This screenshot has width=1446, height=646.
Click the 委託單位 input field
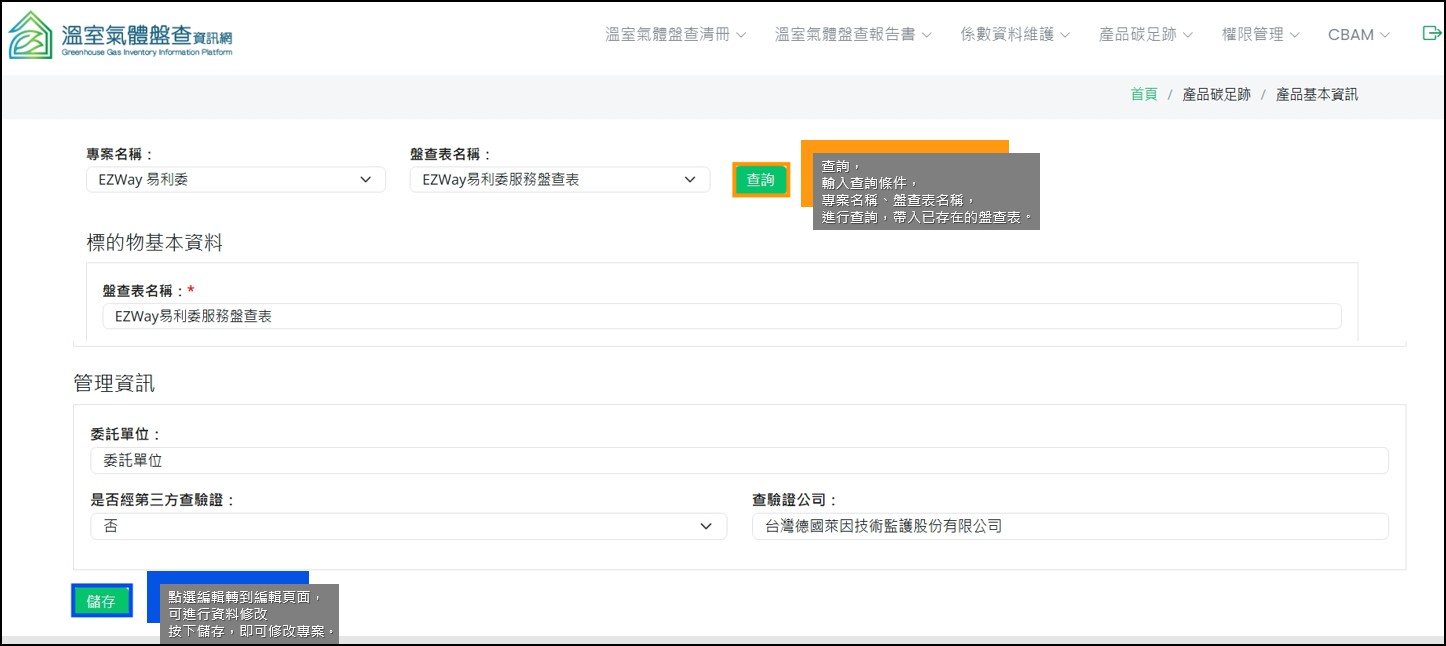point(738,460)
